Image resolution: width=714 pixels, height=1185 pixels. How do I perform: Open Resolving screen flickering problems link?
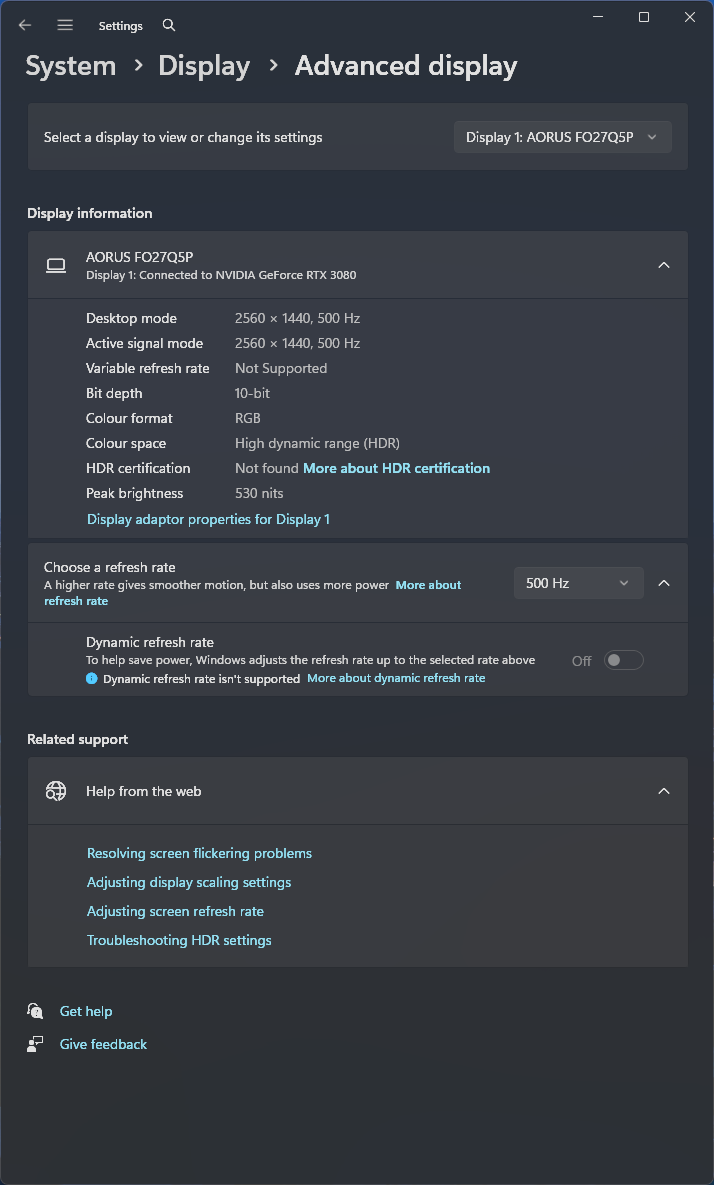[x=199, y=853]
